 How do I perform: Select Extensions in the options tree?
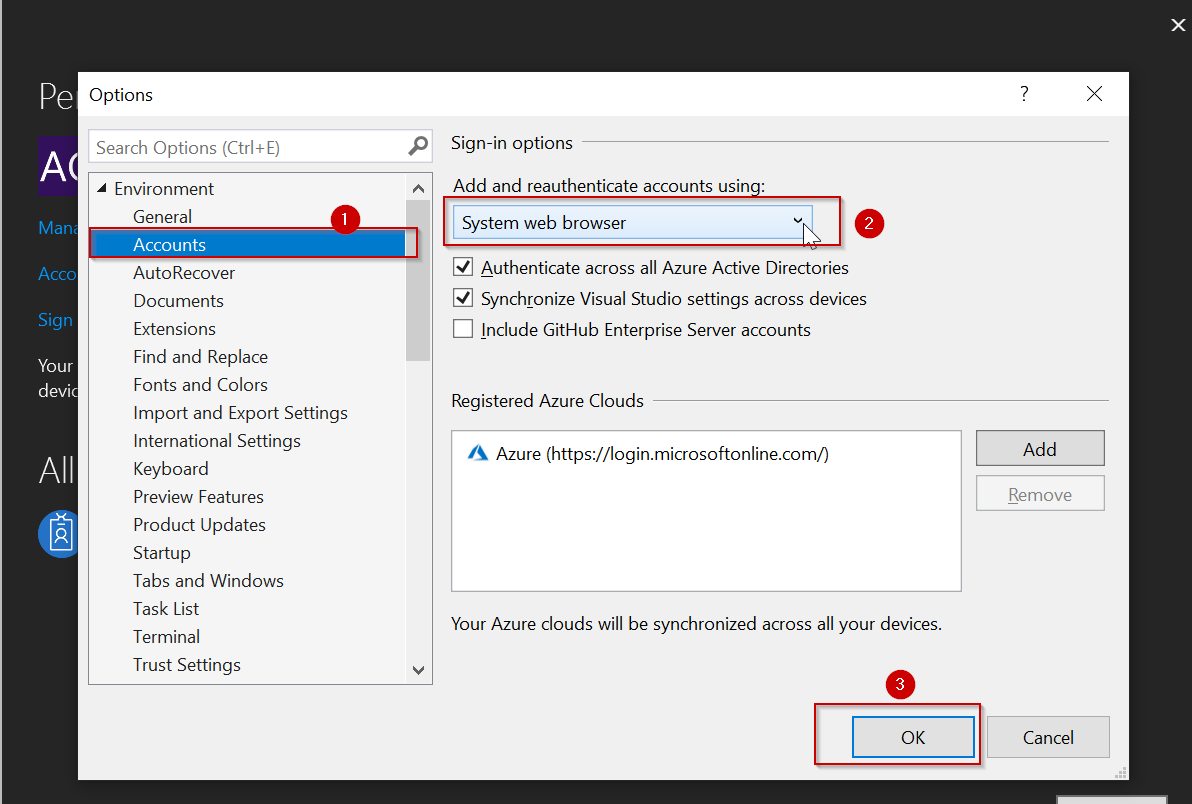pyautogui.click(x=174, y=329)
